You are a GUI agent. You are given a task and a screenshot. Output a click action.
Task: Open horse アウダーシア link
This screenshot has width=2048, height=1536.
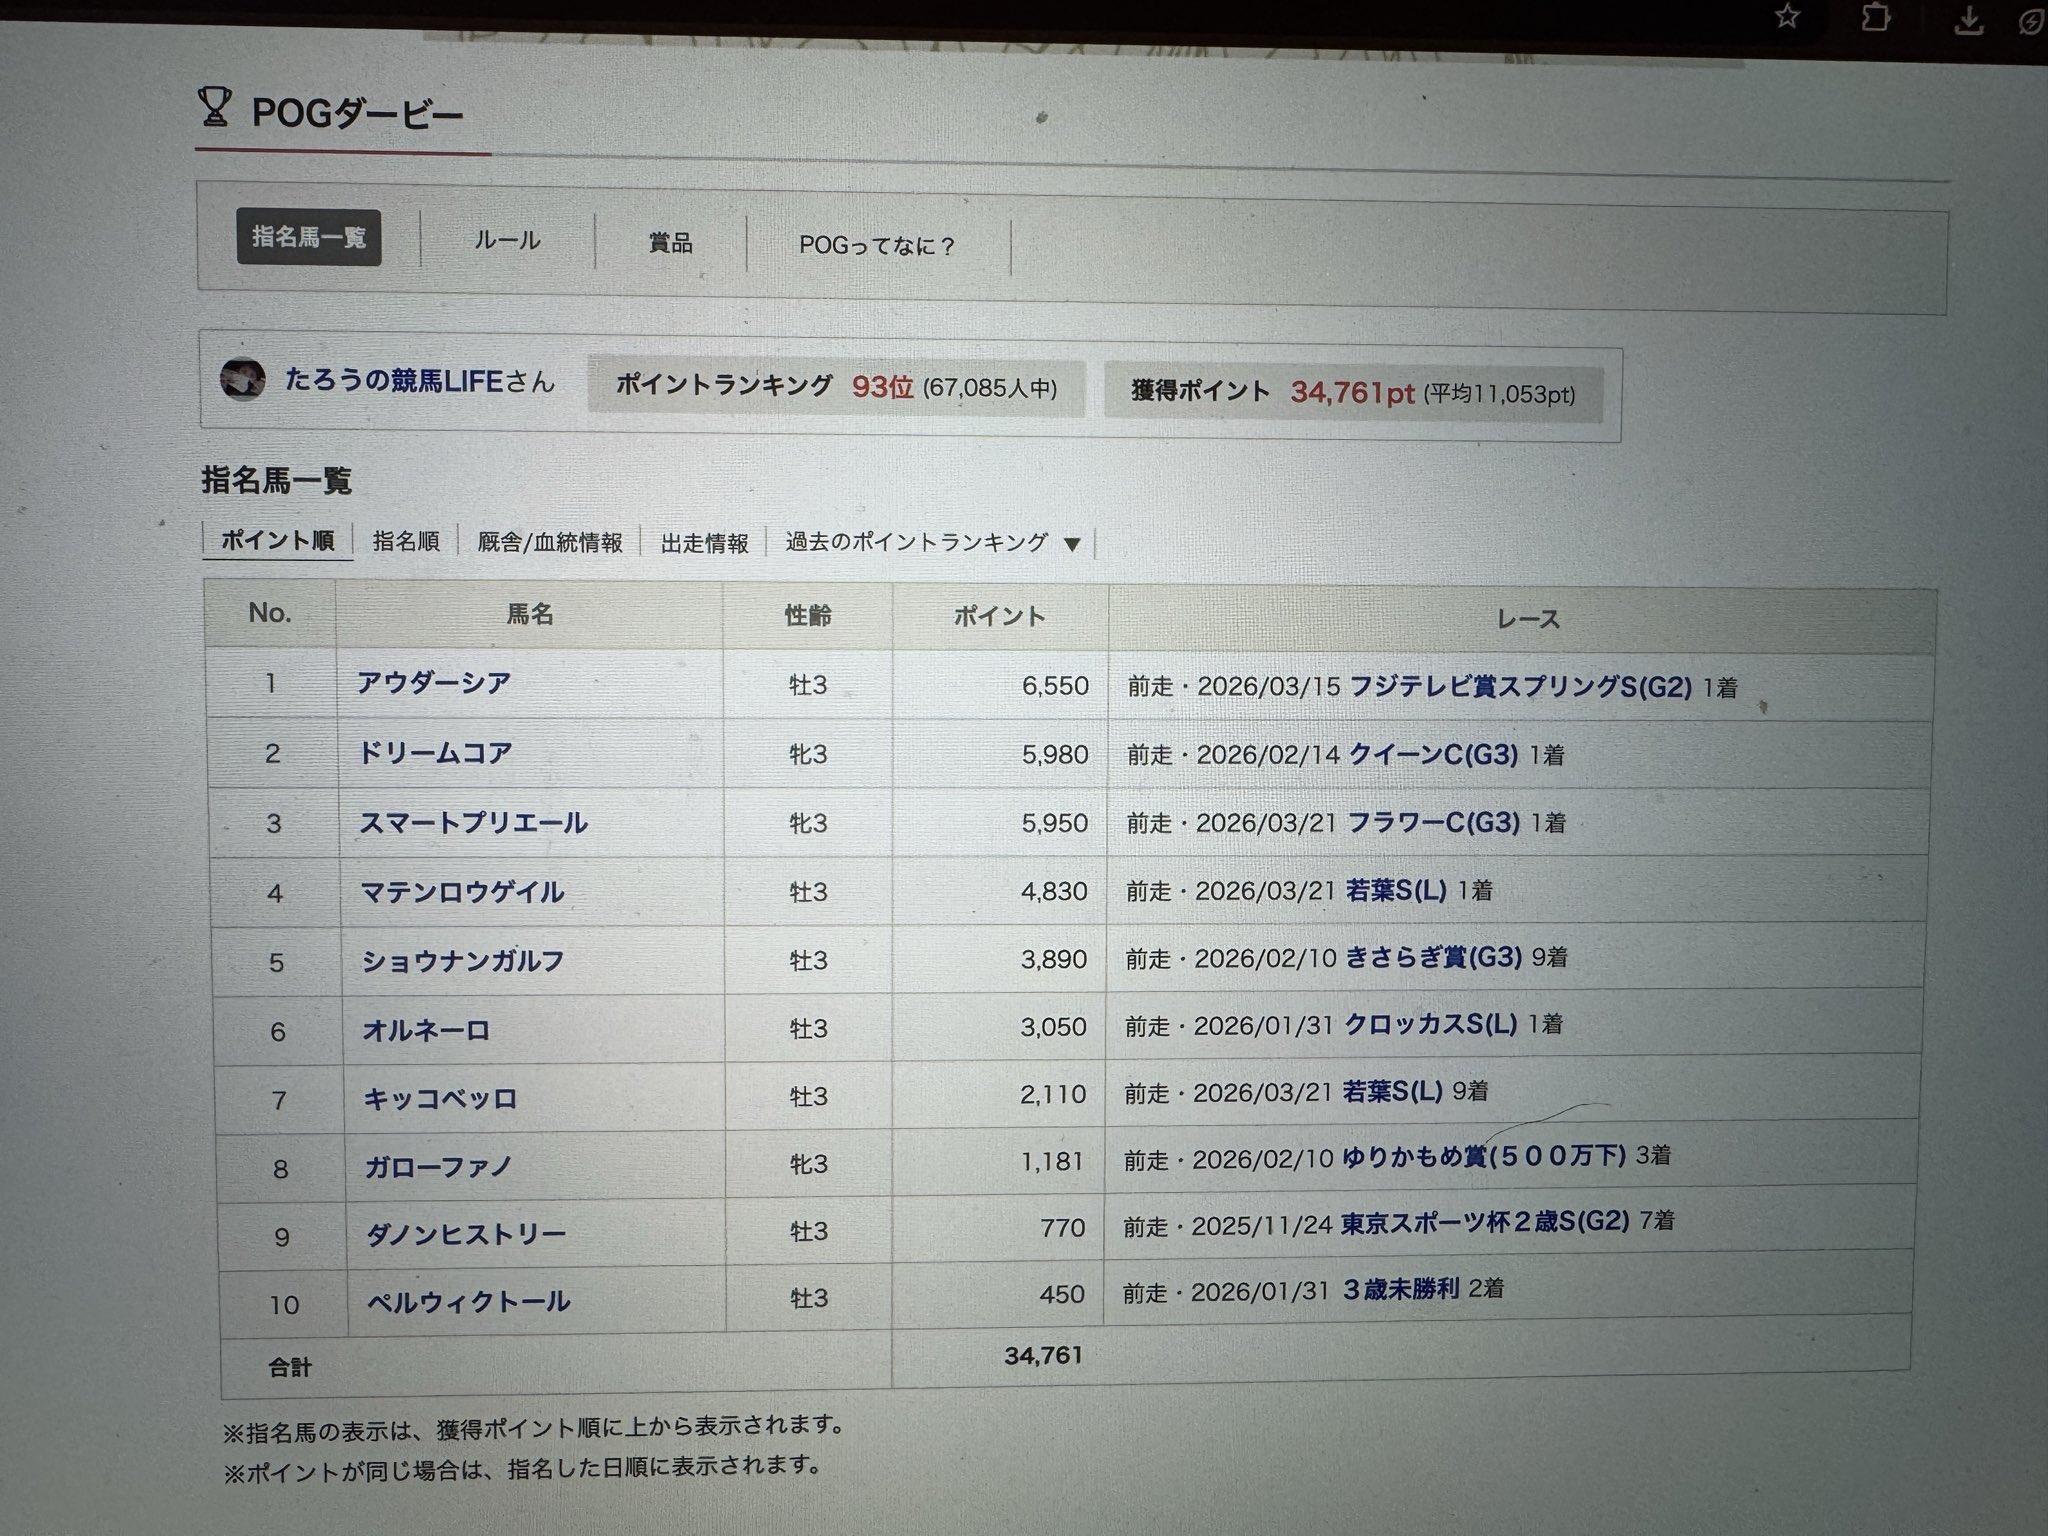point(434,683)
